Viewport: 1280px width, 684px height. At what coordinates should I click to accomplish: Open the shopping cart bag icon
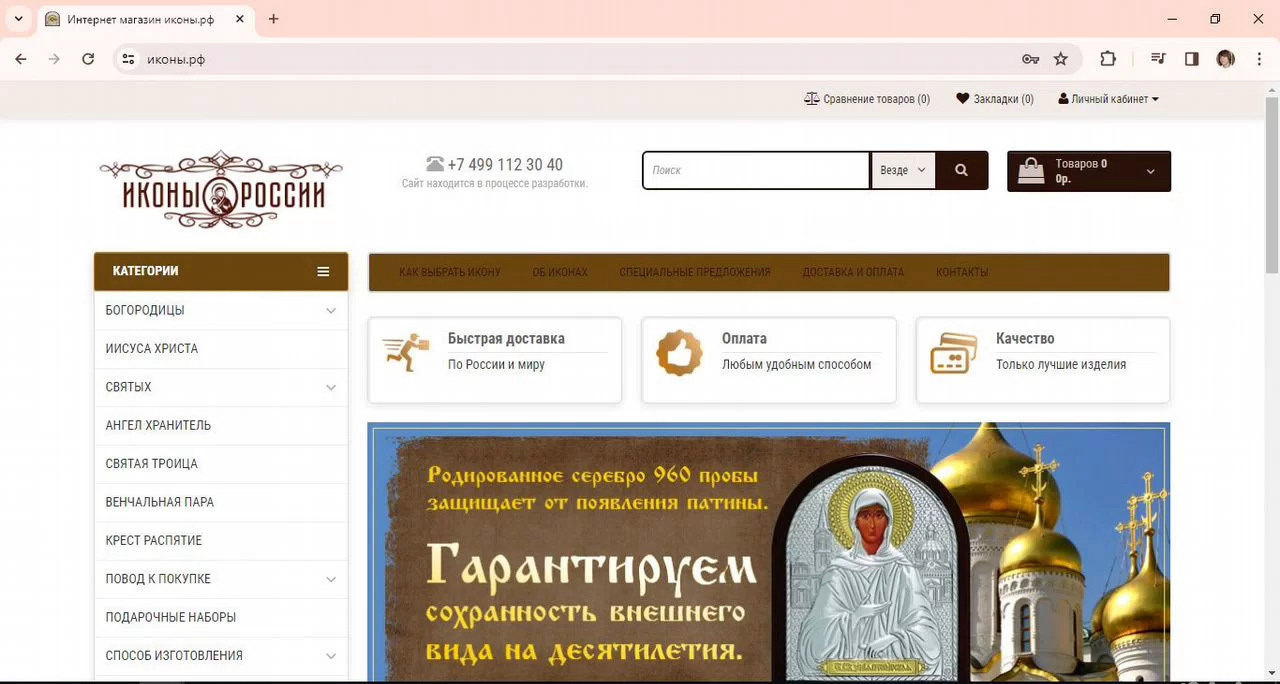tap(1031, 171)
